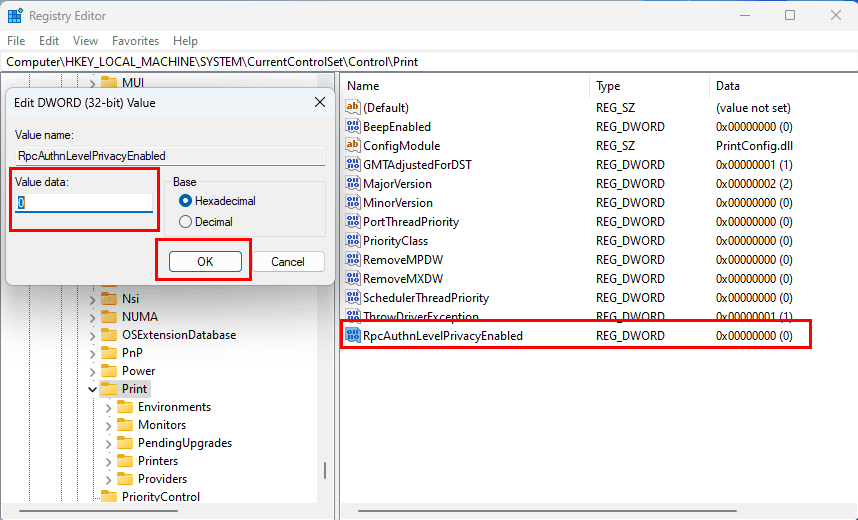
Task: Click the Monitors folder icon
Action: [125, 425]
